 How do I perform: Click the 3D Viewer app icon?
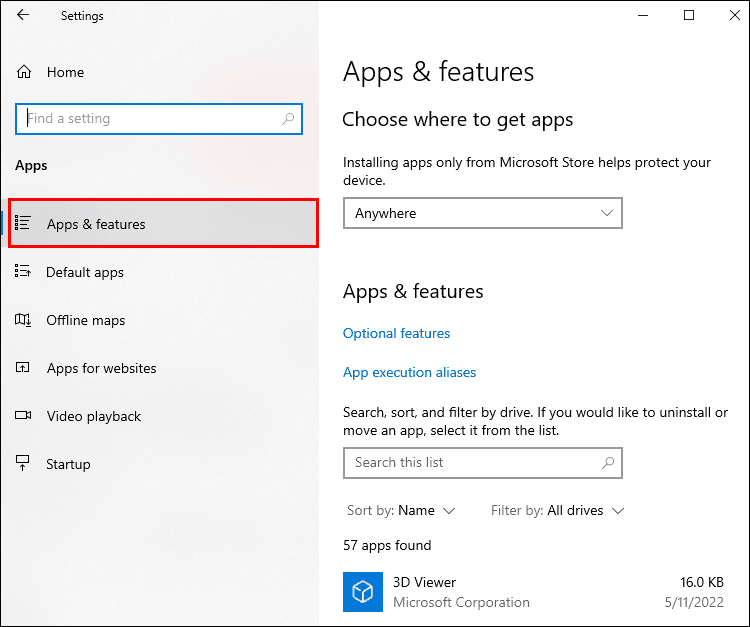point(363,592)
